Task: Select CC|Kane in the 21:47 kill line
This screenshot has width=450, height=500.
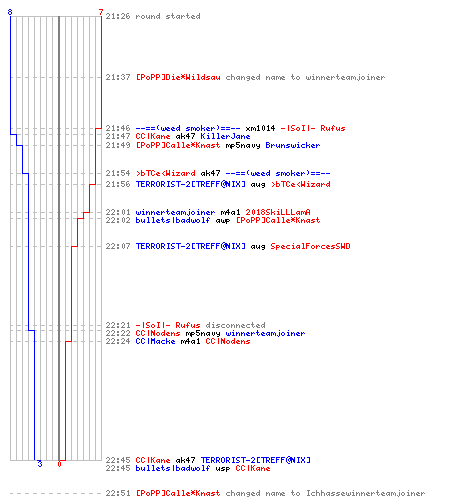Action: coord(153,136)
